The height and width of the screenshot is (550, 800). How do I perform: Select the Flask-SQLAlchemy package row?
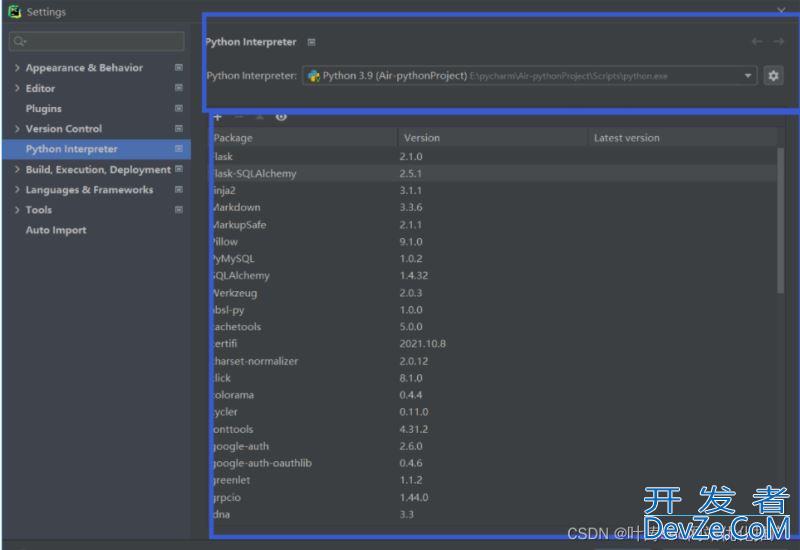494,173
